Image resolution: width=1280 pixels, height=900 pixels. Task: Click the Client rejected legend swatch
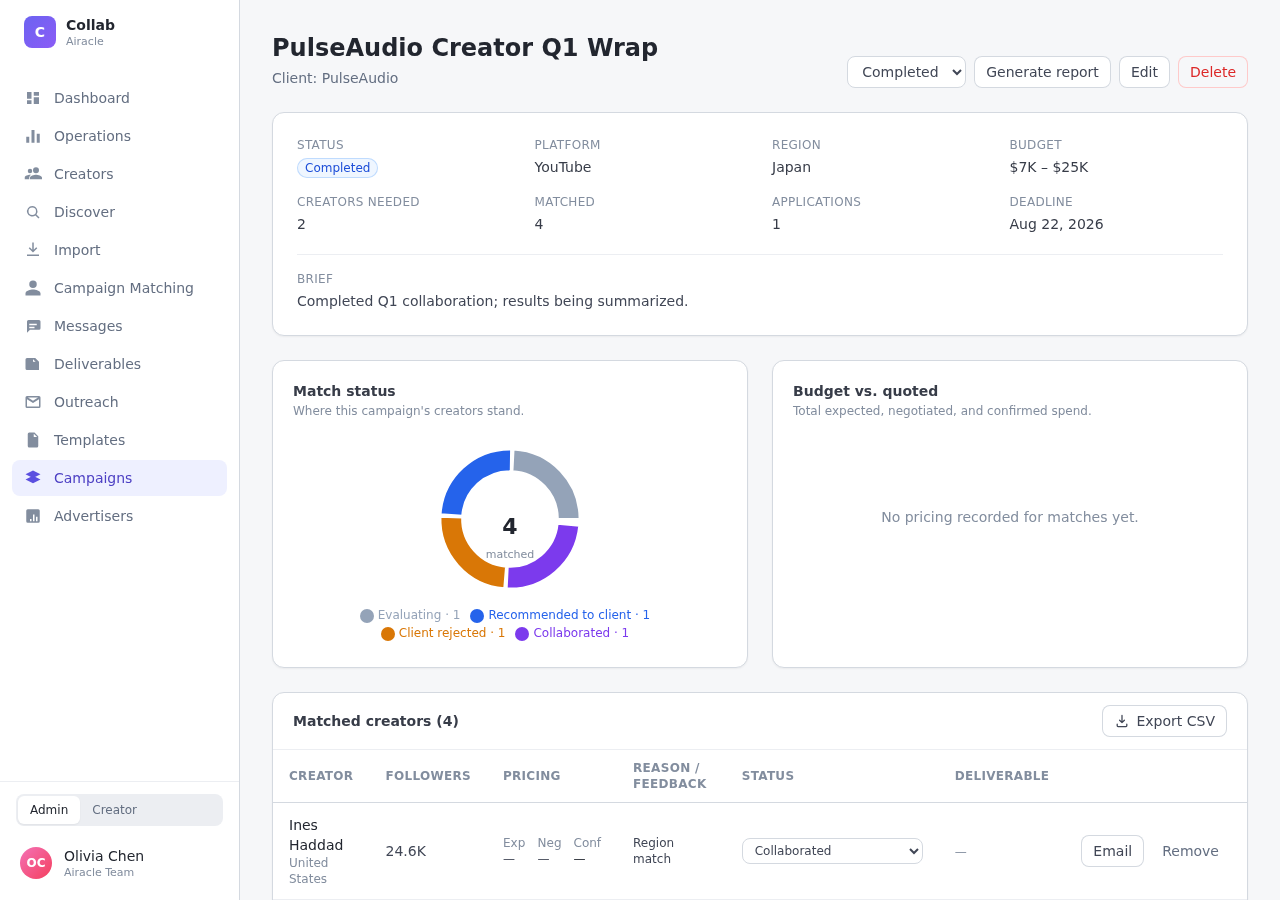(388, 634)
